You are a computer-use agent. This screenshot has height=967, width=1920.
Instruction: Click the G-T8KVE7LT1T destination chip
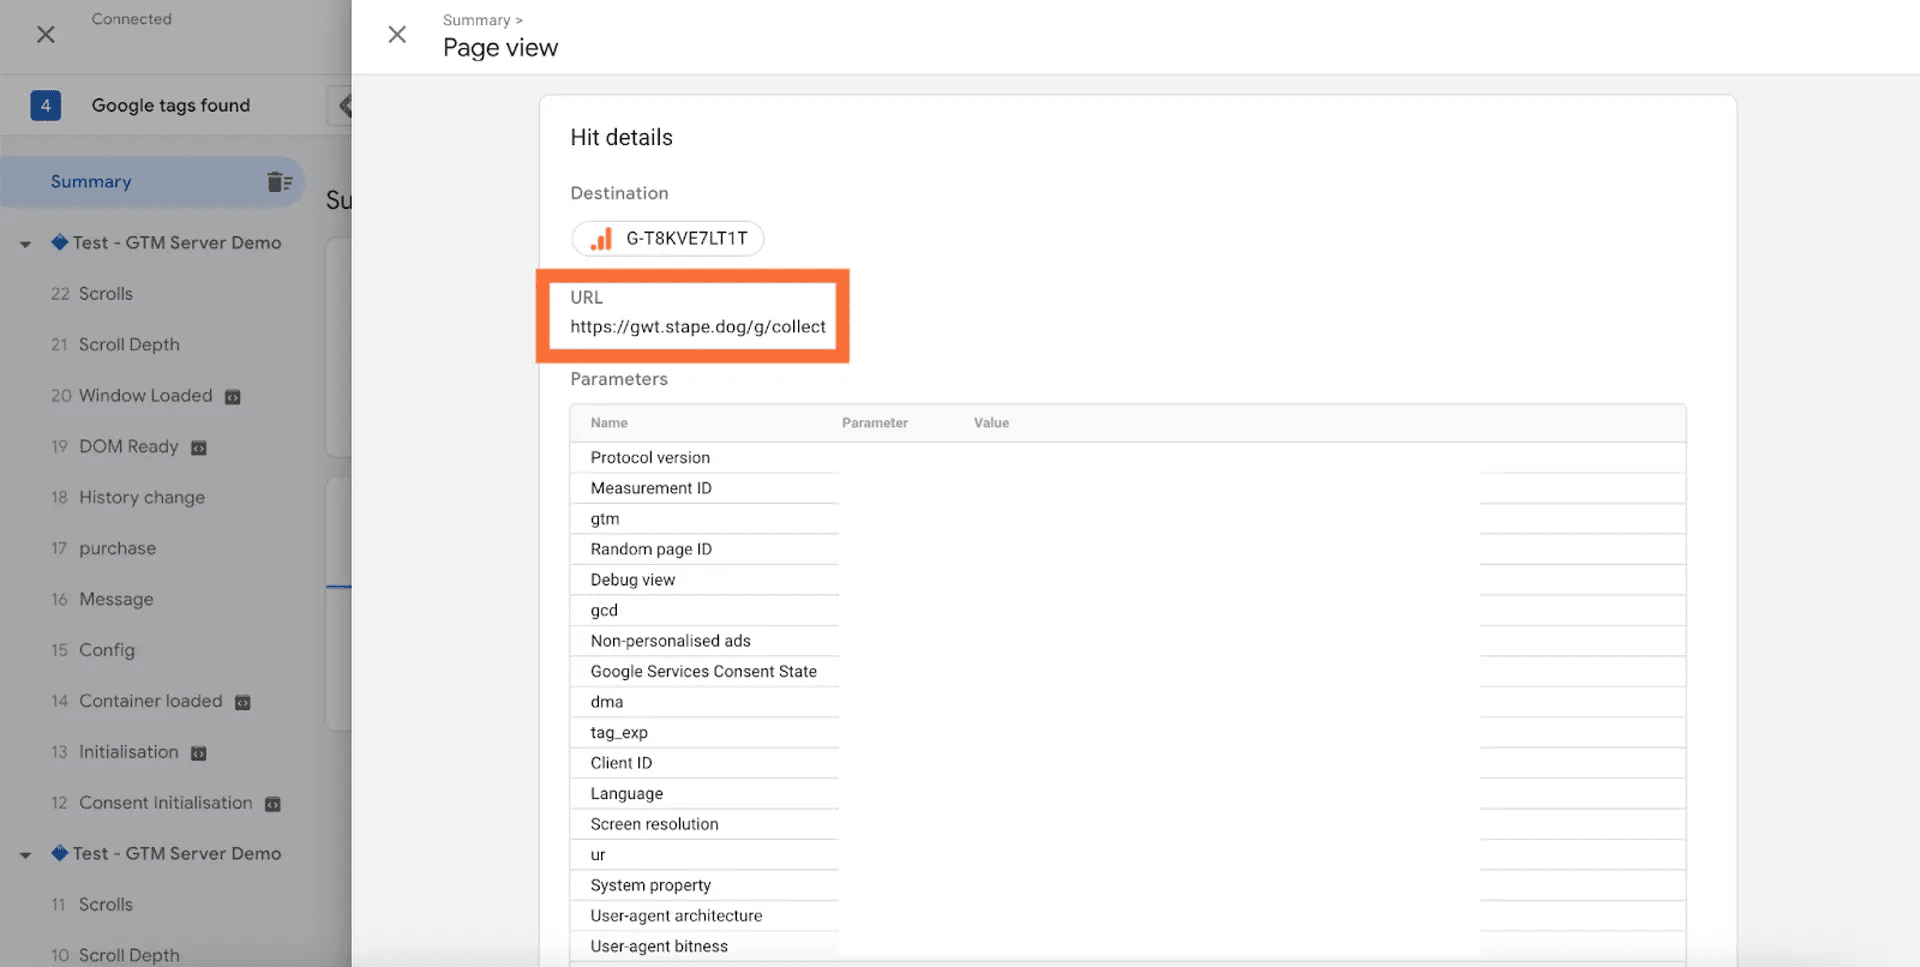[668, 238]
